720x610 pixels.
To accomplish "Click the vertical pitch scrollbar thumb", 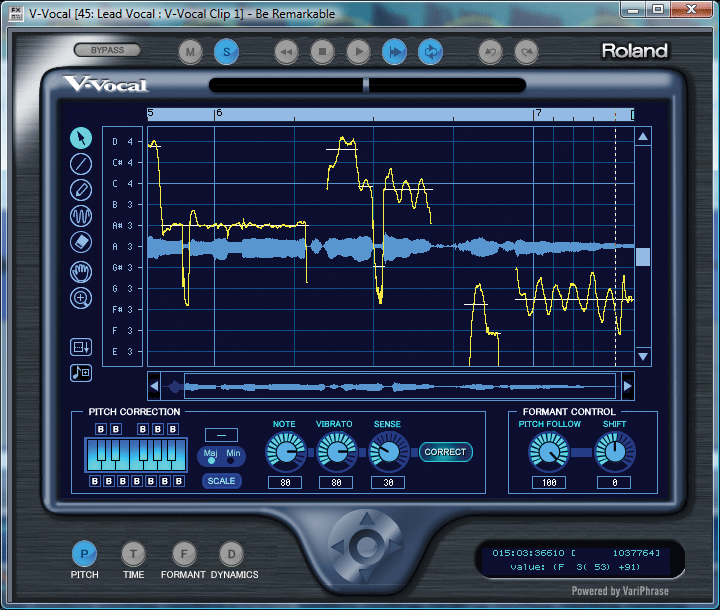I will (x=643, y=257).
